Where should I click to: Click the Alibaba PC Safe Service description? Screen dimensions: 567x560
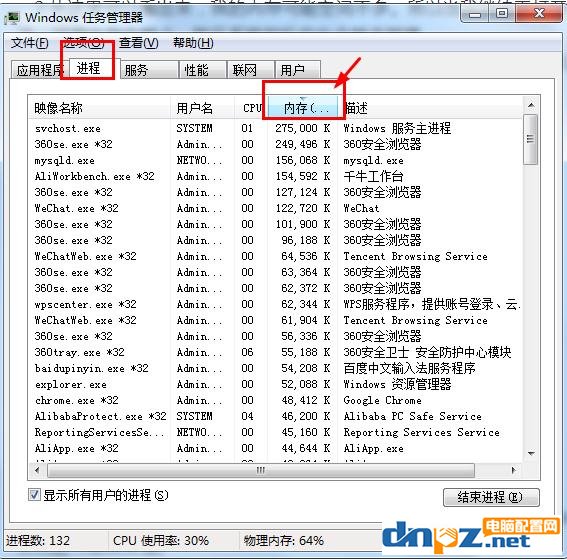coord(412,416)
